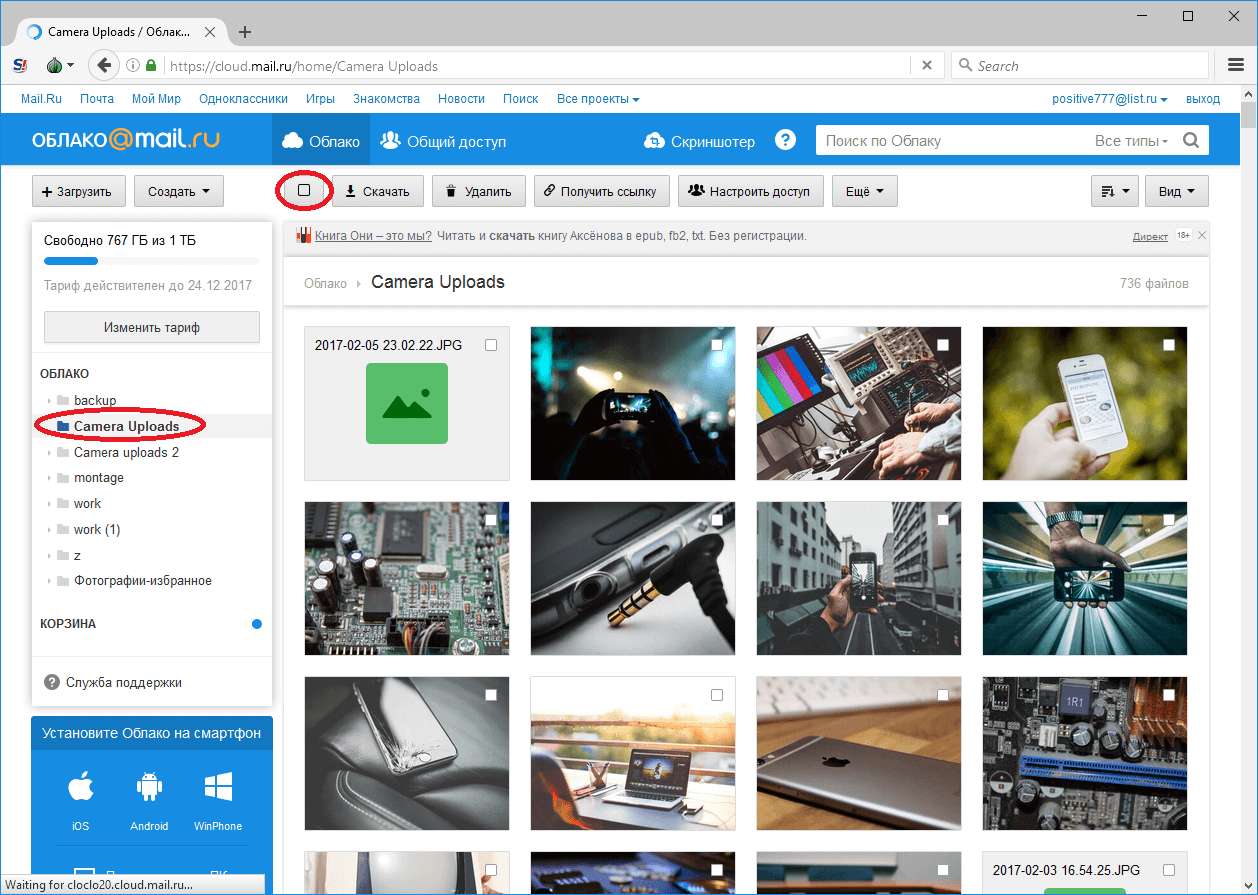Click the search magnifier icon in Облако search
Screen dimensions: 1258x895
click(1190, 141)
